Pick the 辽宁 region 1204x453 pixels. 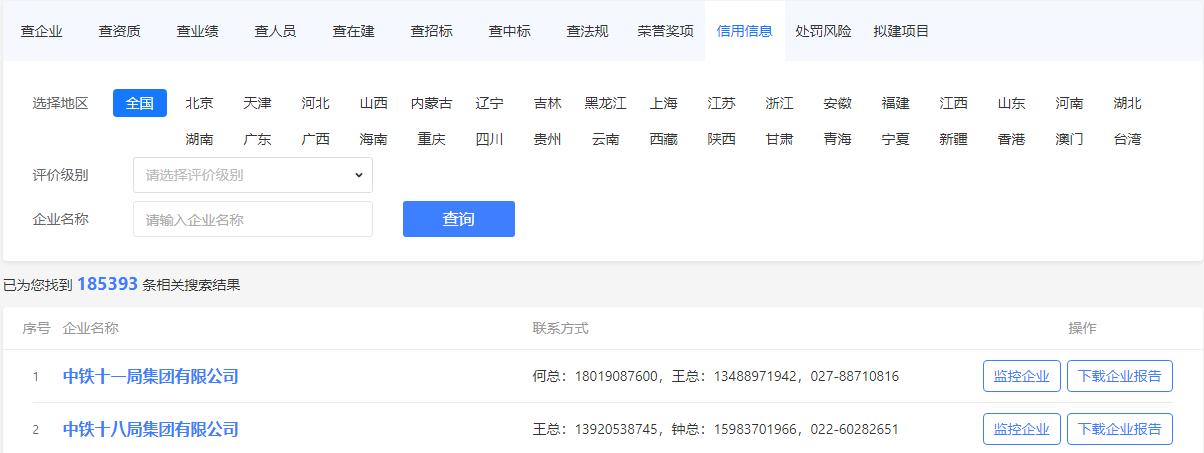[x=489, y=103]
